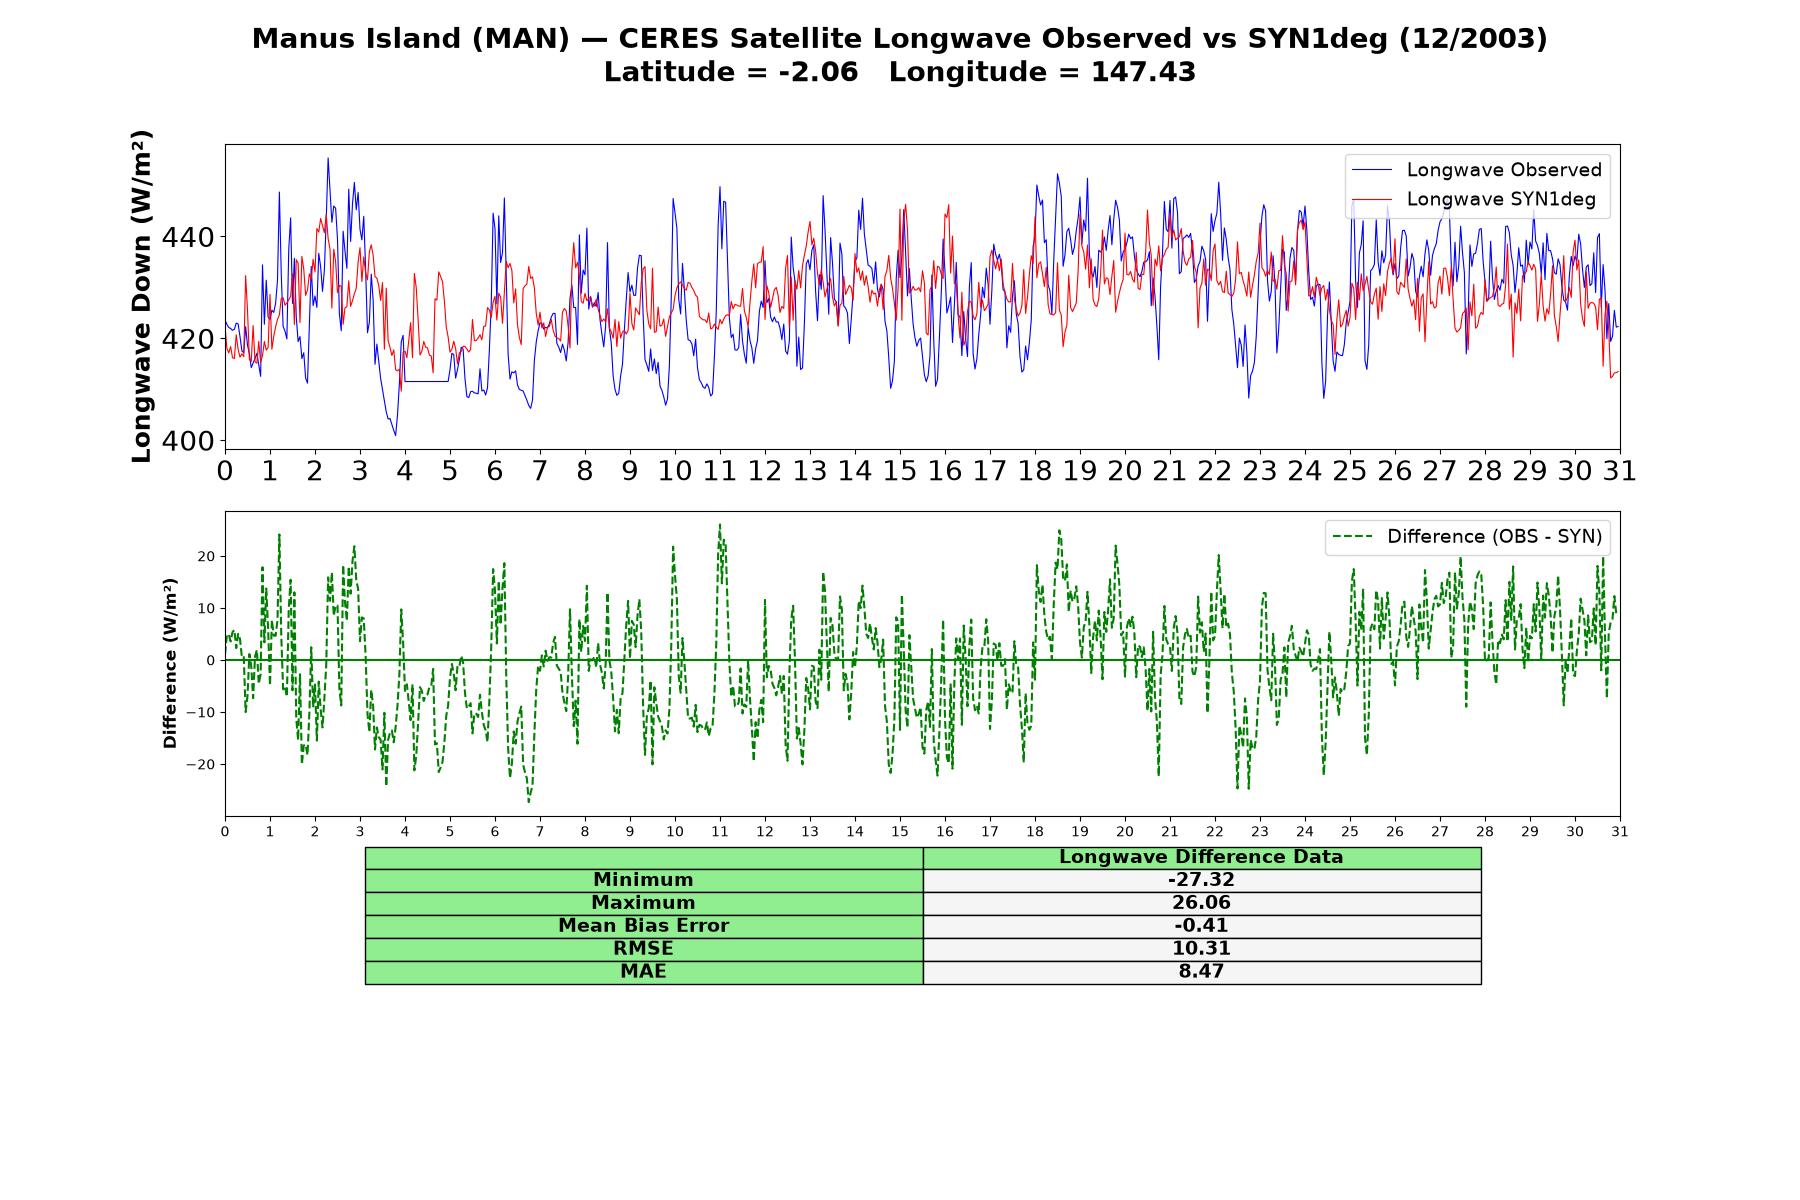The height and width of the screenshot is (1200, 1800).
Task: Select the Maximum value 26.06 cell
Action: [x=1202, y=903]
